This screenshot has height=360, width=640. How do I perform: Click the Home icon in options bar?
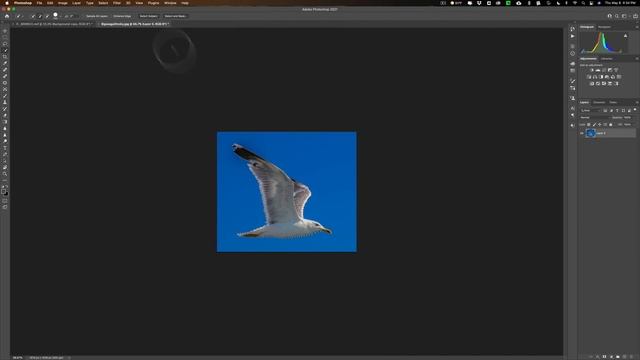pyautogui.click(x=7, y=16)
